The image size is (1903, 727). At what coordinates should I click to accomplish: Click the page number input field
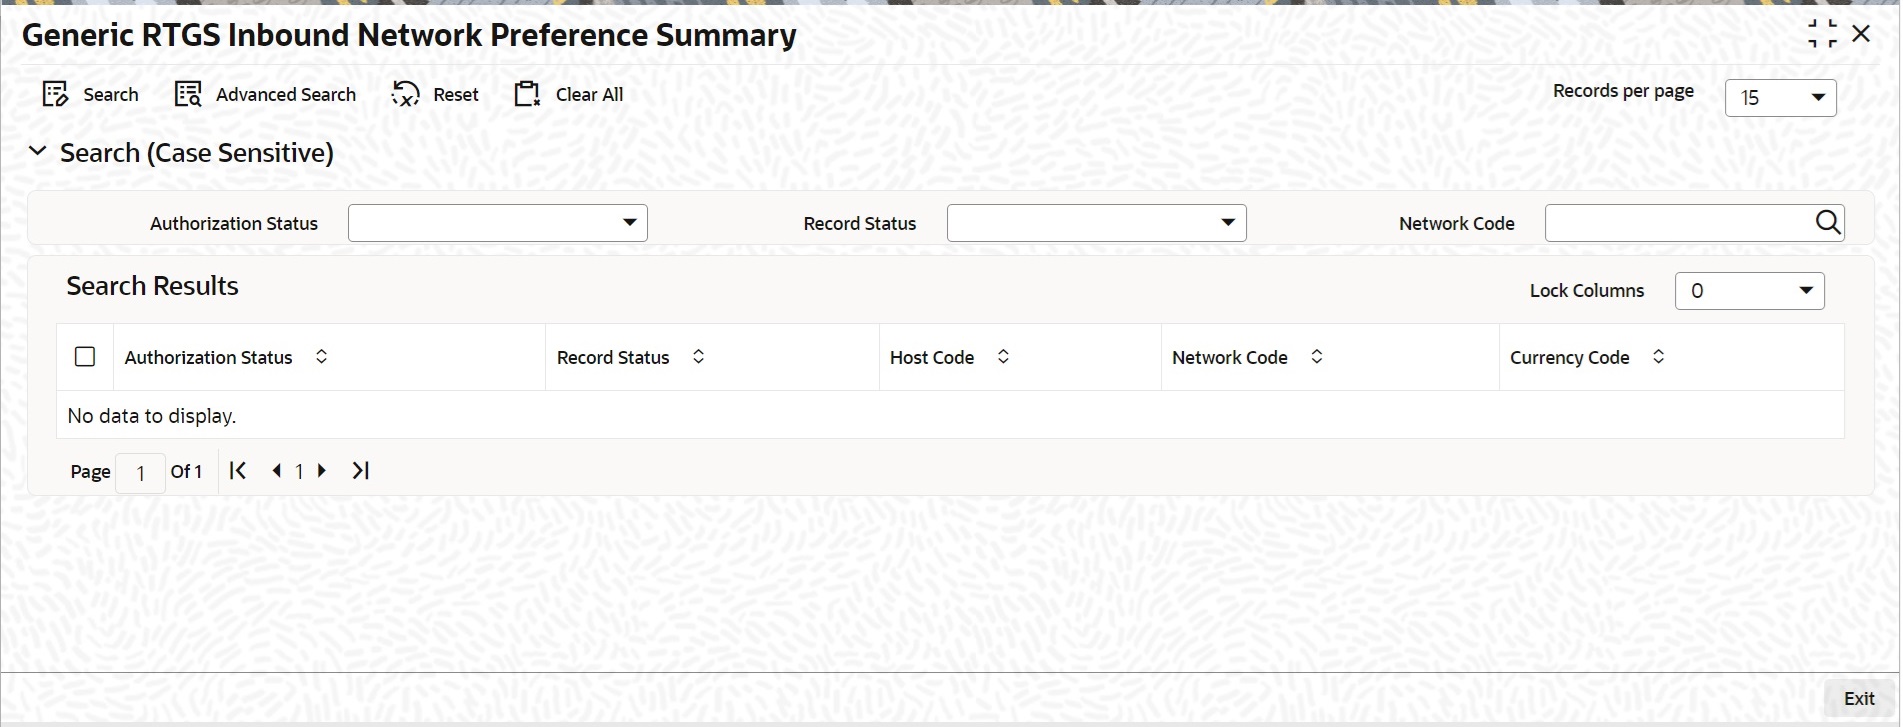point(140,473)
